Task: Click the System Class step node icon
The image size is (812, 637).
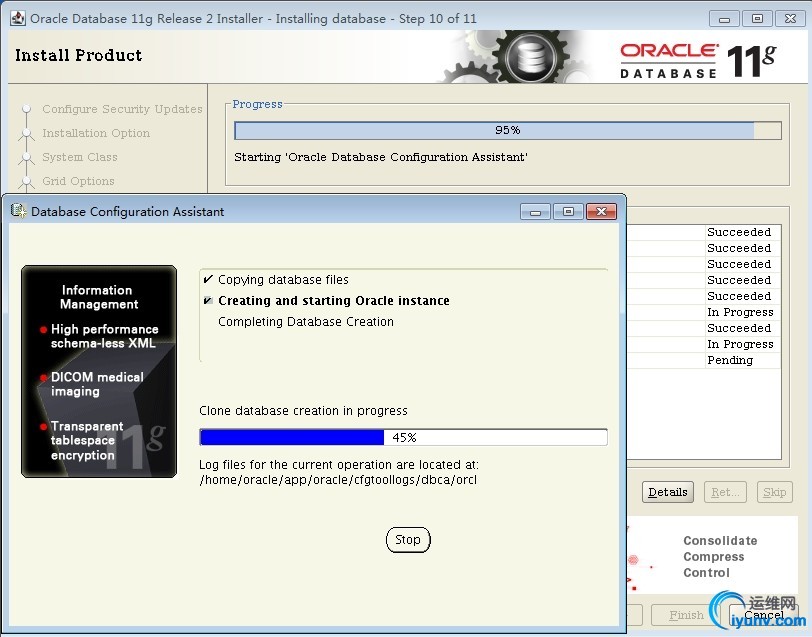Action: click(26, 157)
